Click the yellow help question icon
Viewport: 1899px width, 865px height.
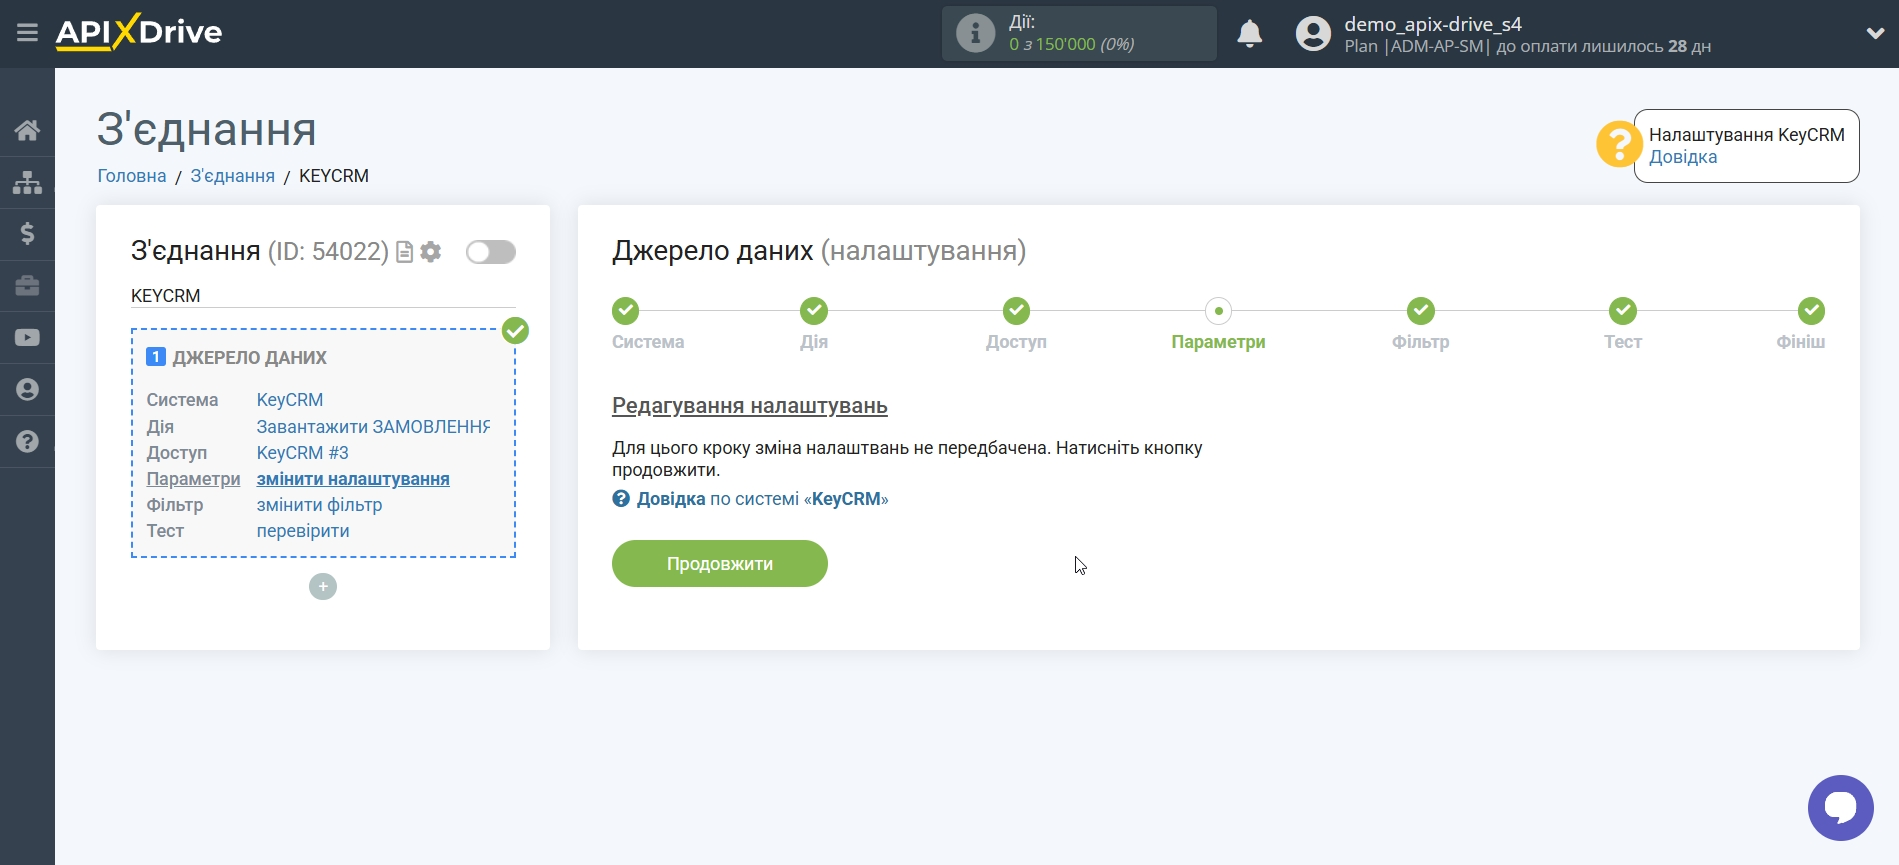coord(1618,144)
